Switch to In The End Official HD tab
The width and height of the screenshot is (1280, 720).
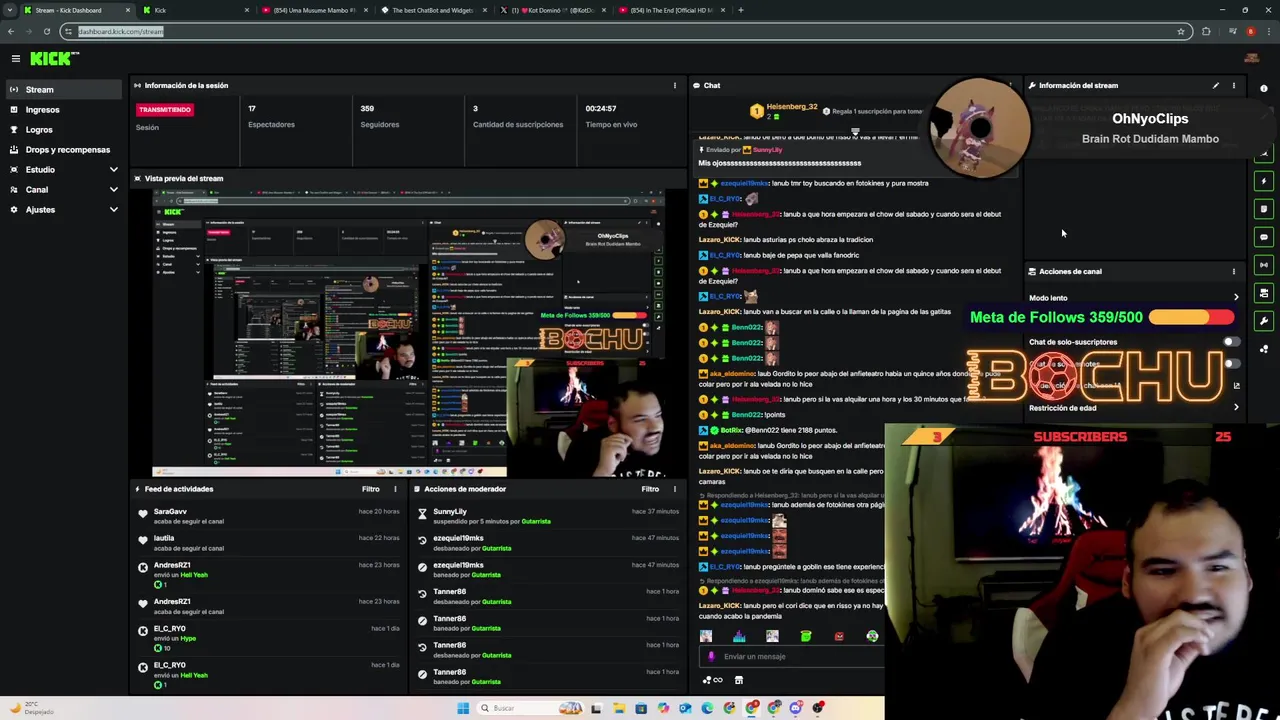pos(671,10)
